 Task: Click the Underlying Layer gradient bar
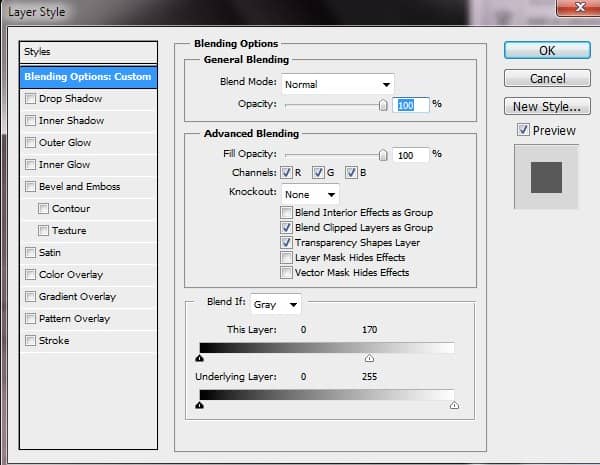tap(327, 395)
